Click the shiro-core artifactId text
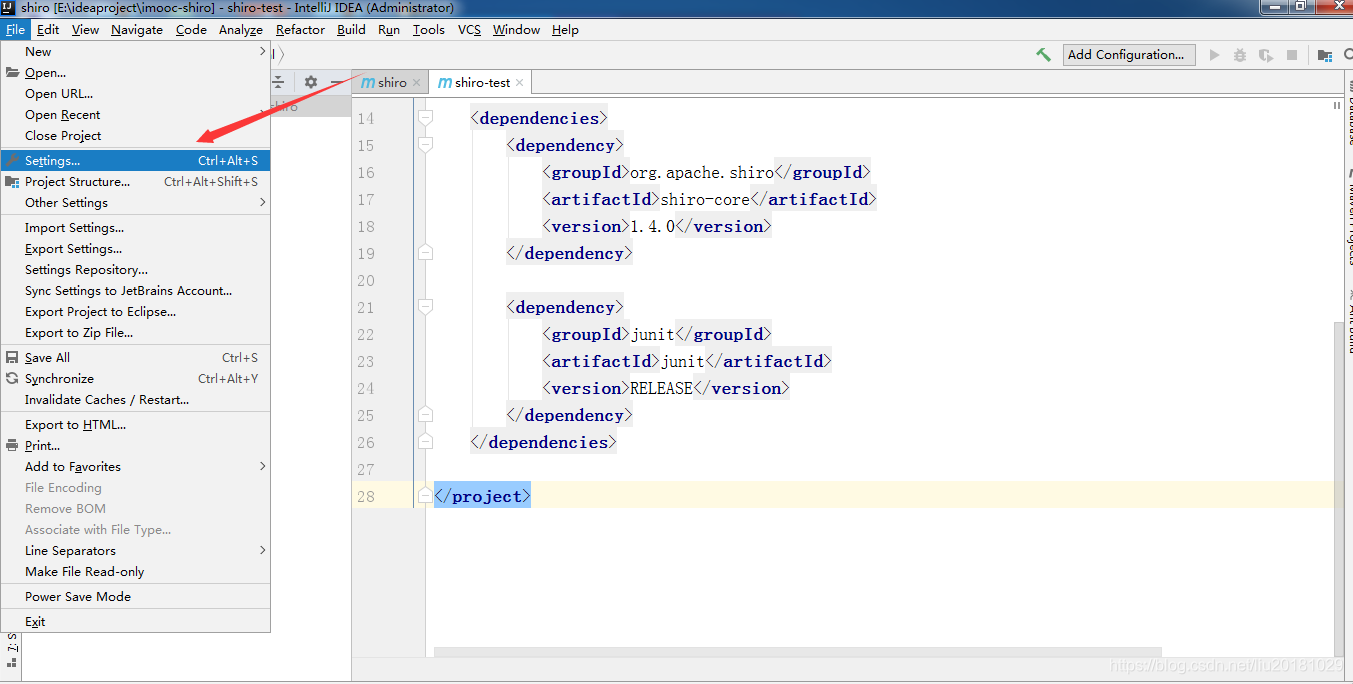This screenshot has height=684, width=1353. click(x=705, y=199)
